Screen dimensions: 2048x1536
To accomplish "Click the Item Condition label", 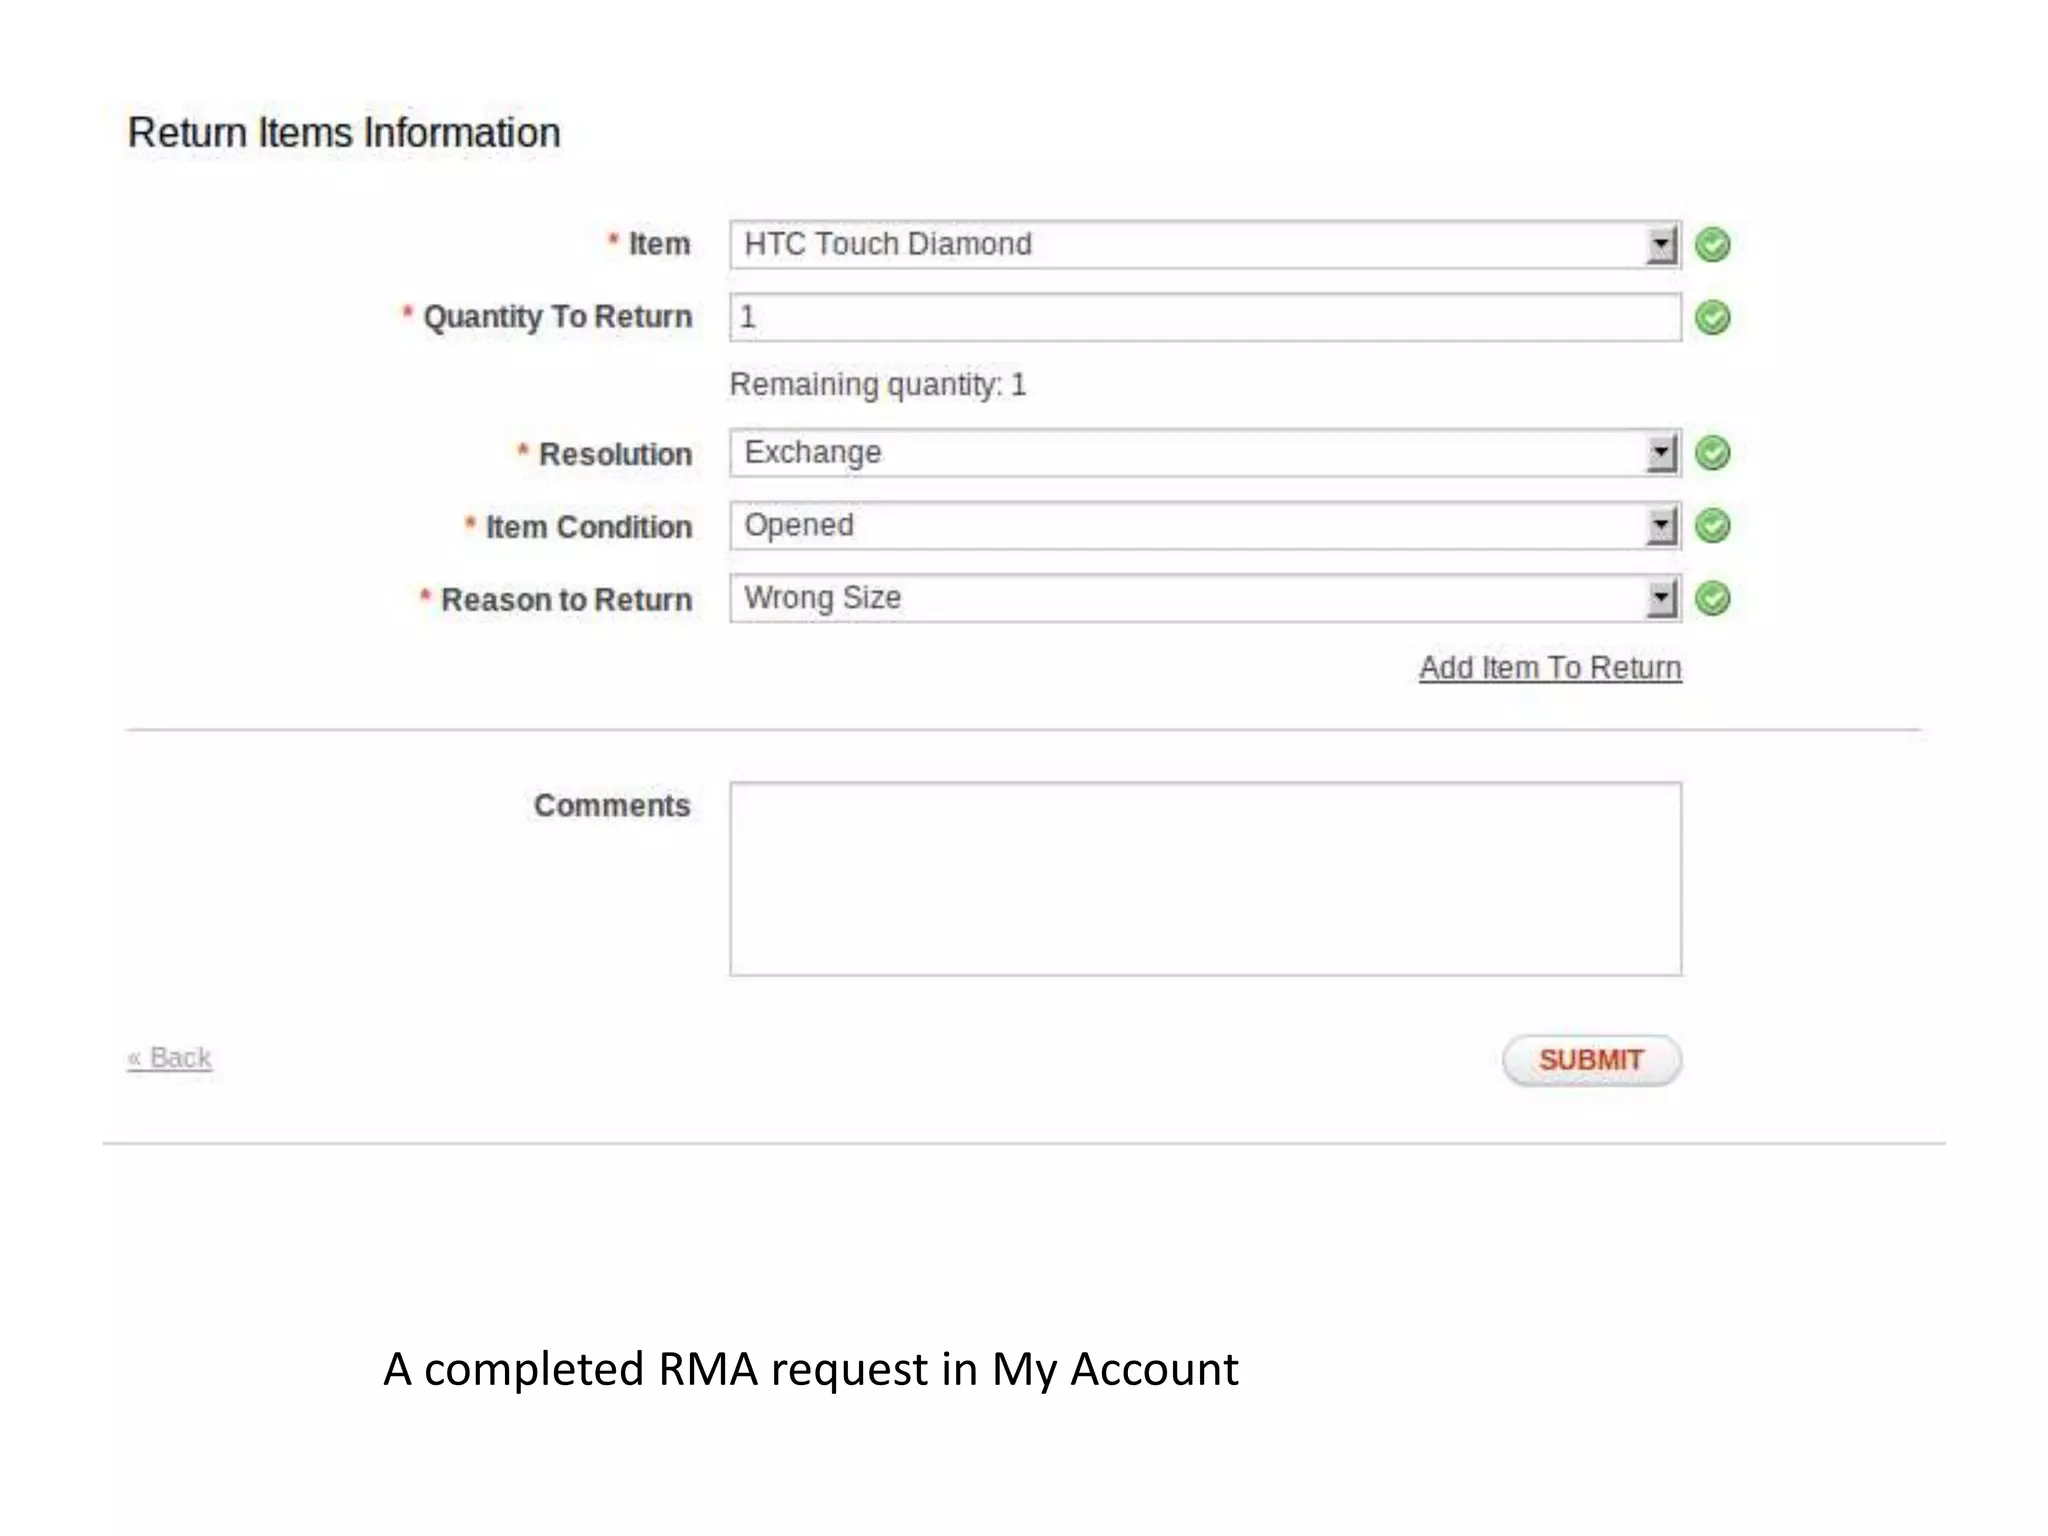I will coord(589,527).
